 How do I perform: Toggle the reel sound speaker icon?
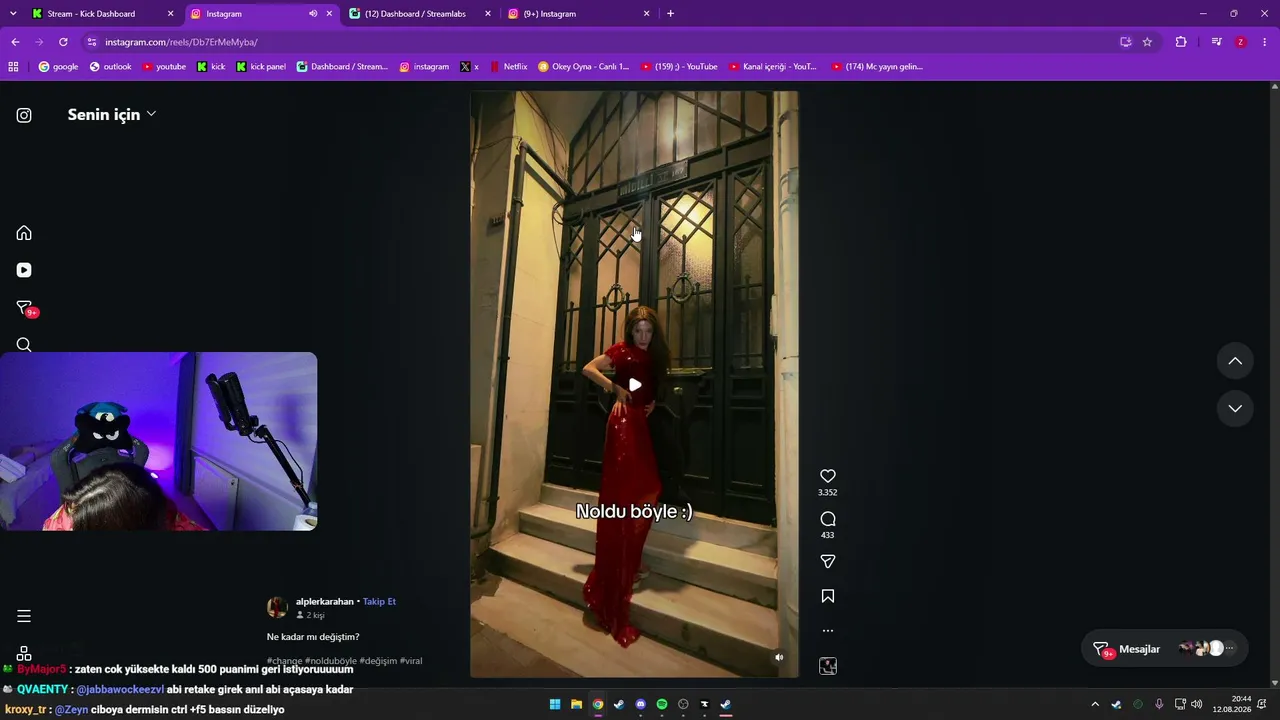coord(779,657)
